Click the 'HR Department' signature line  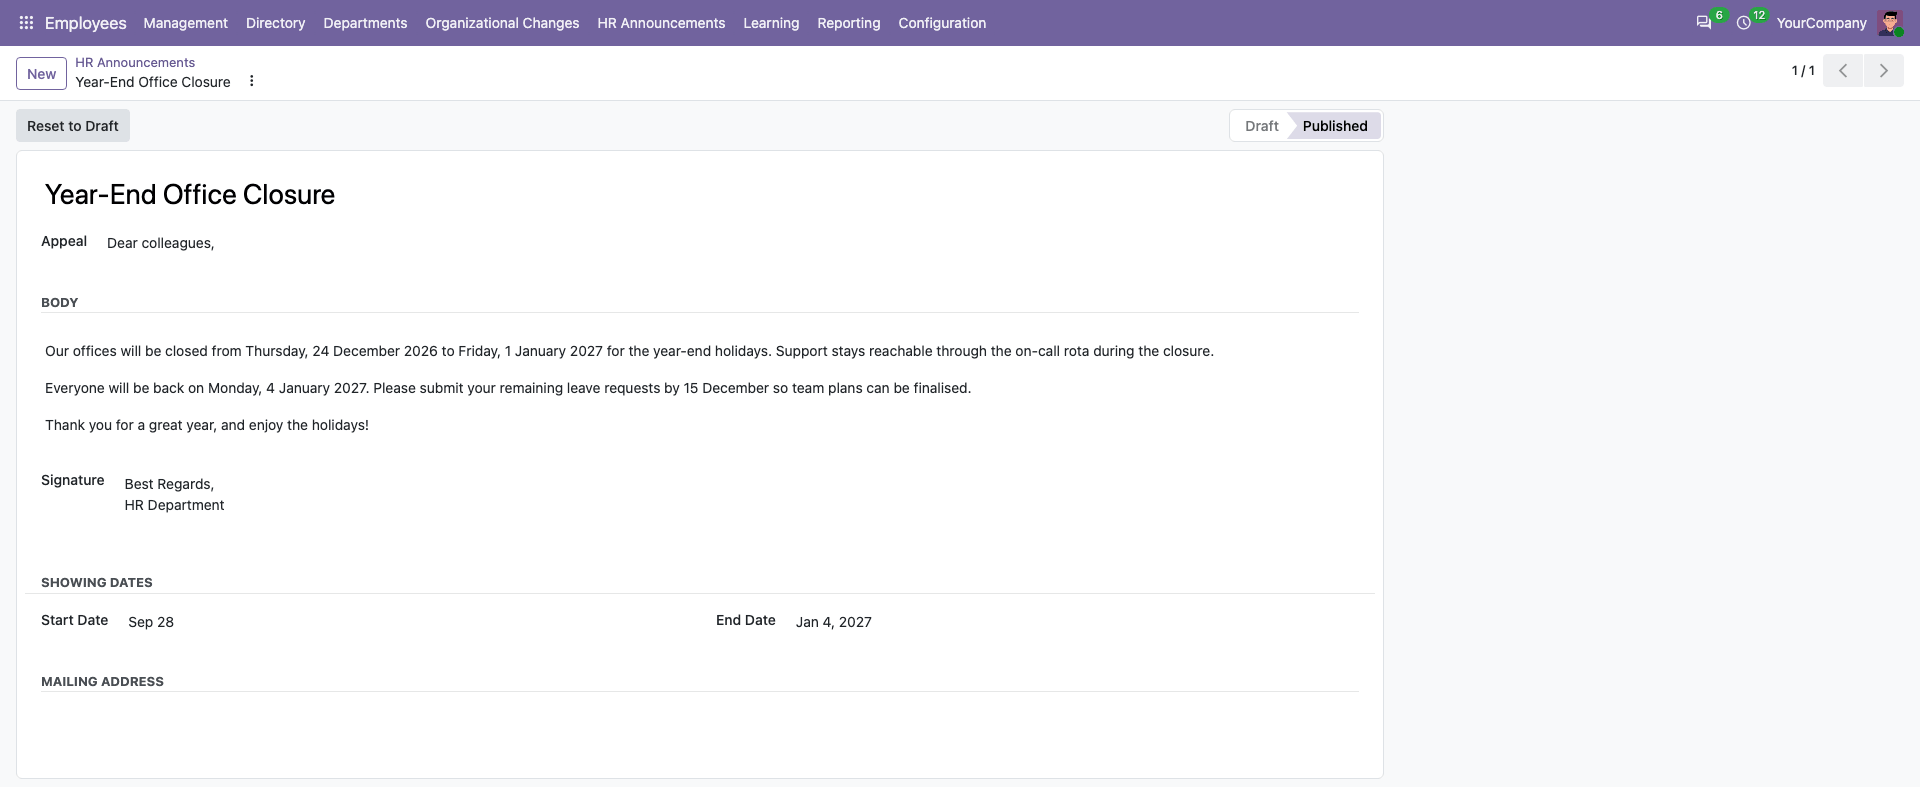point(174,505)
